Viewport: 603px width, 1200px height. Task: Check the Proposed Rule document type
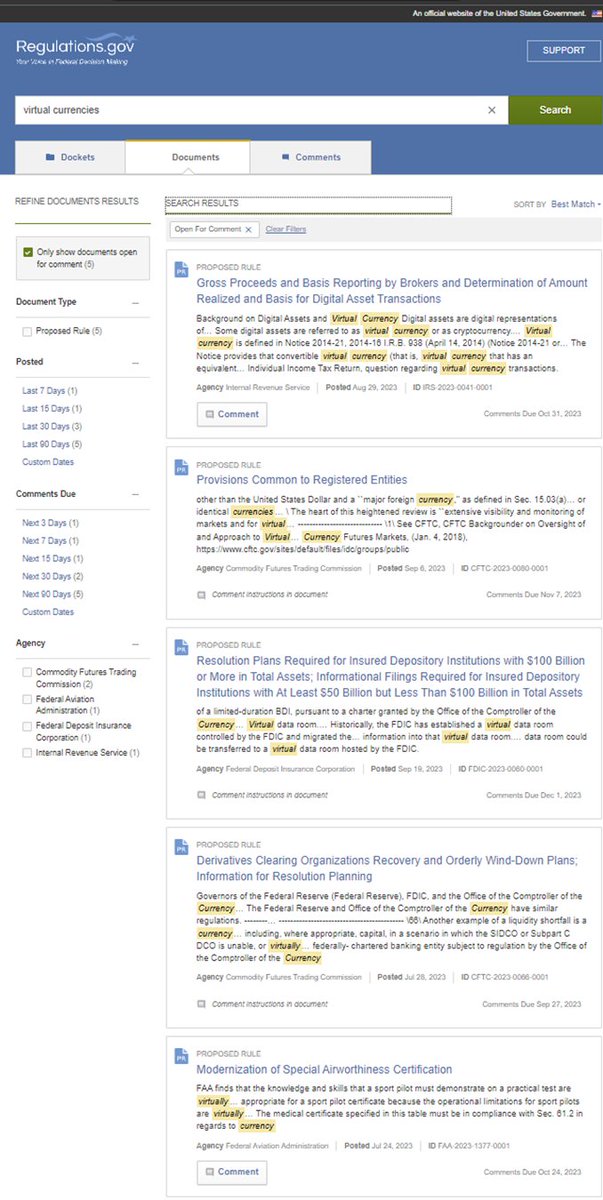27,331
